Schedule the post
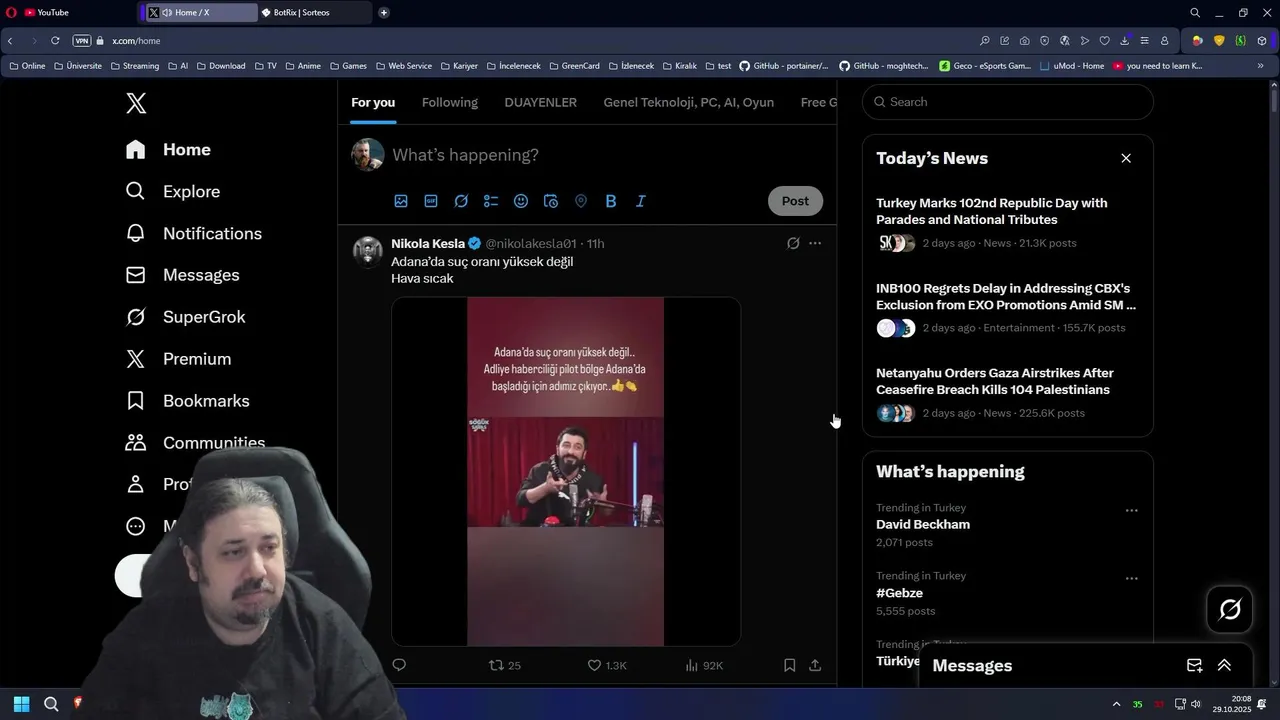Viewport: 1280px width, 720px height. [x=551, y=201]
